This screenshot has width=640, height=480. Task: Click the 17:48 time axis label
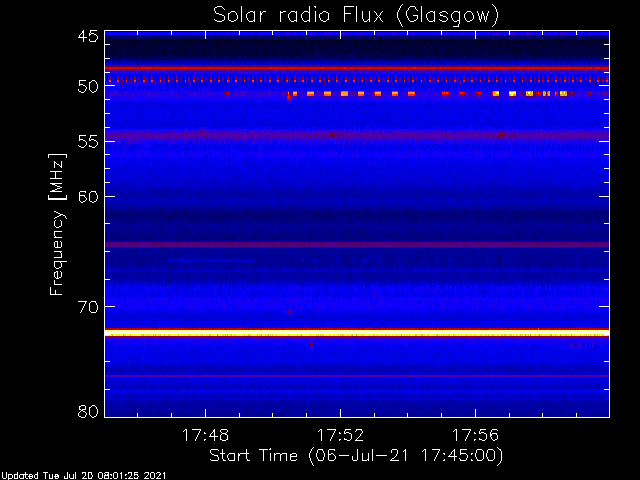click(205, 435)
